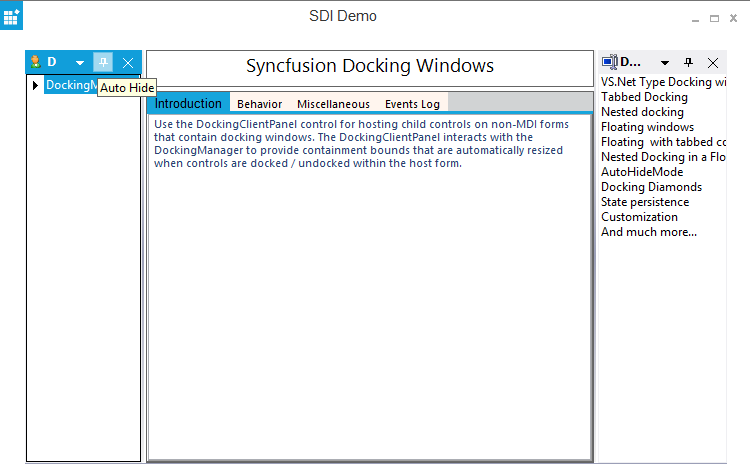Expand the DockingManager tree node arrow

pyautogui.click(x=36, y=85)
